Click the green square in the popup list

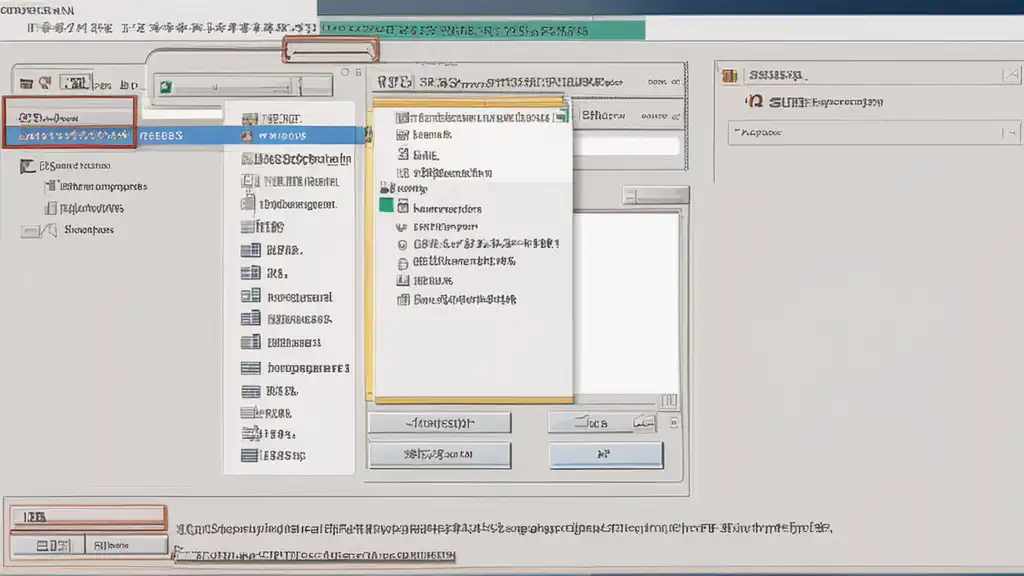(386, 205)
